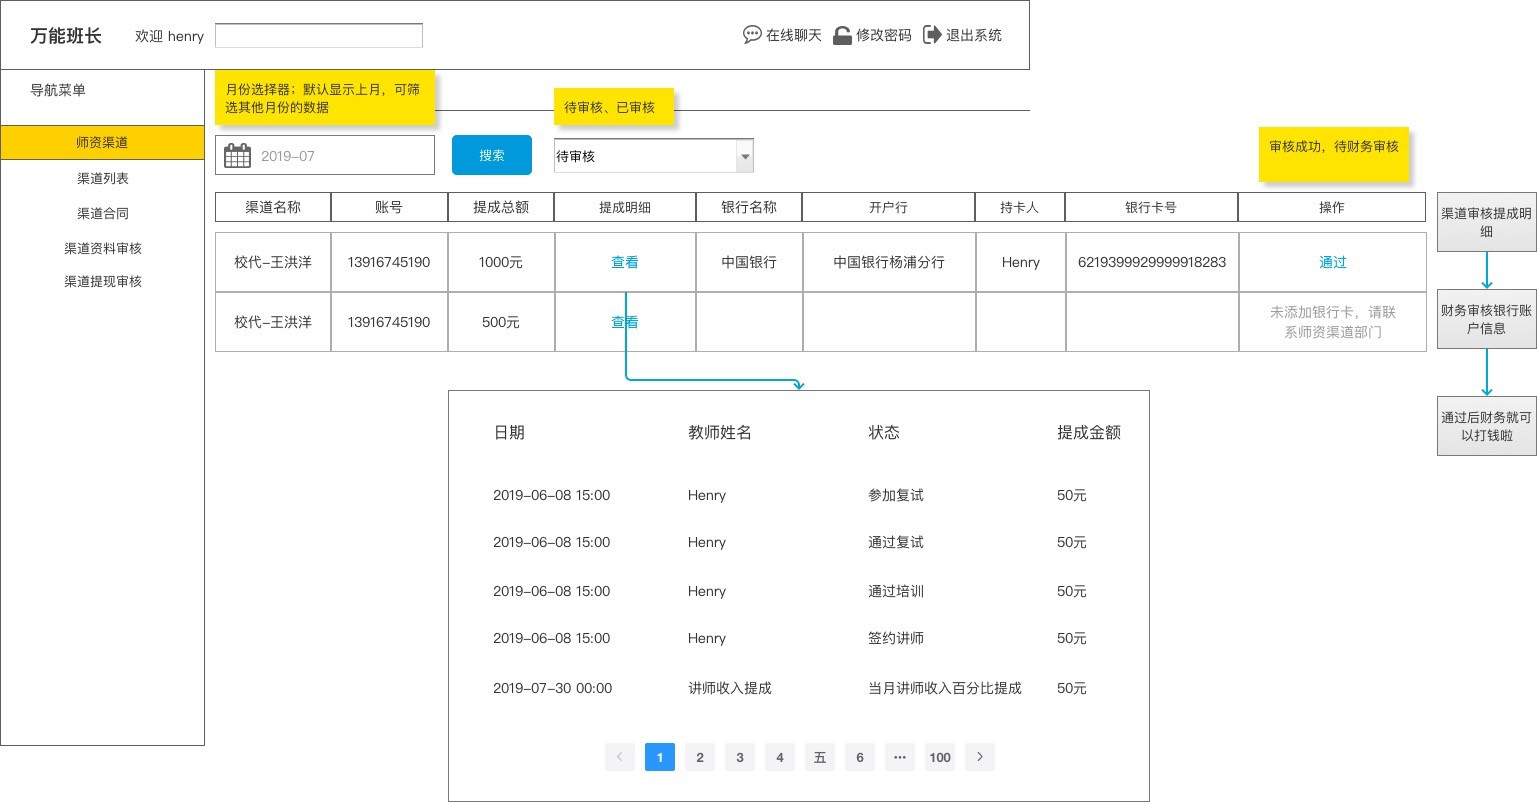1537x802 pixels.
Task: Go to next page with right chevron
Action: tap(980, 757)
